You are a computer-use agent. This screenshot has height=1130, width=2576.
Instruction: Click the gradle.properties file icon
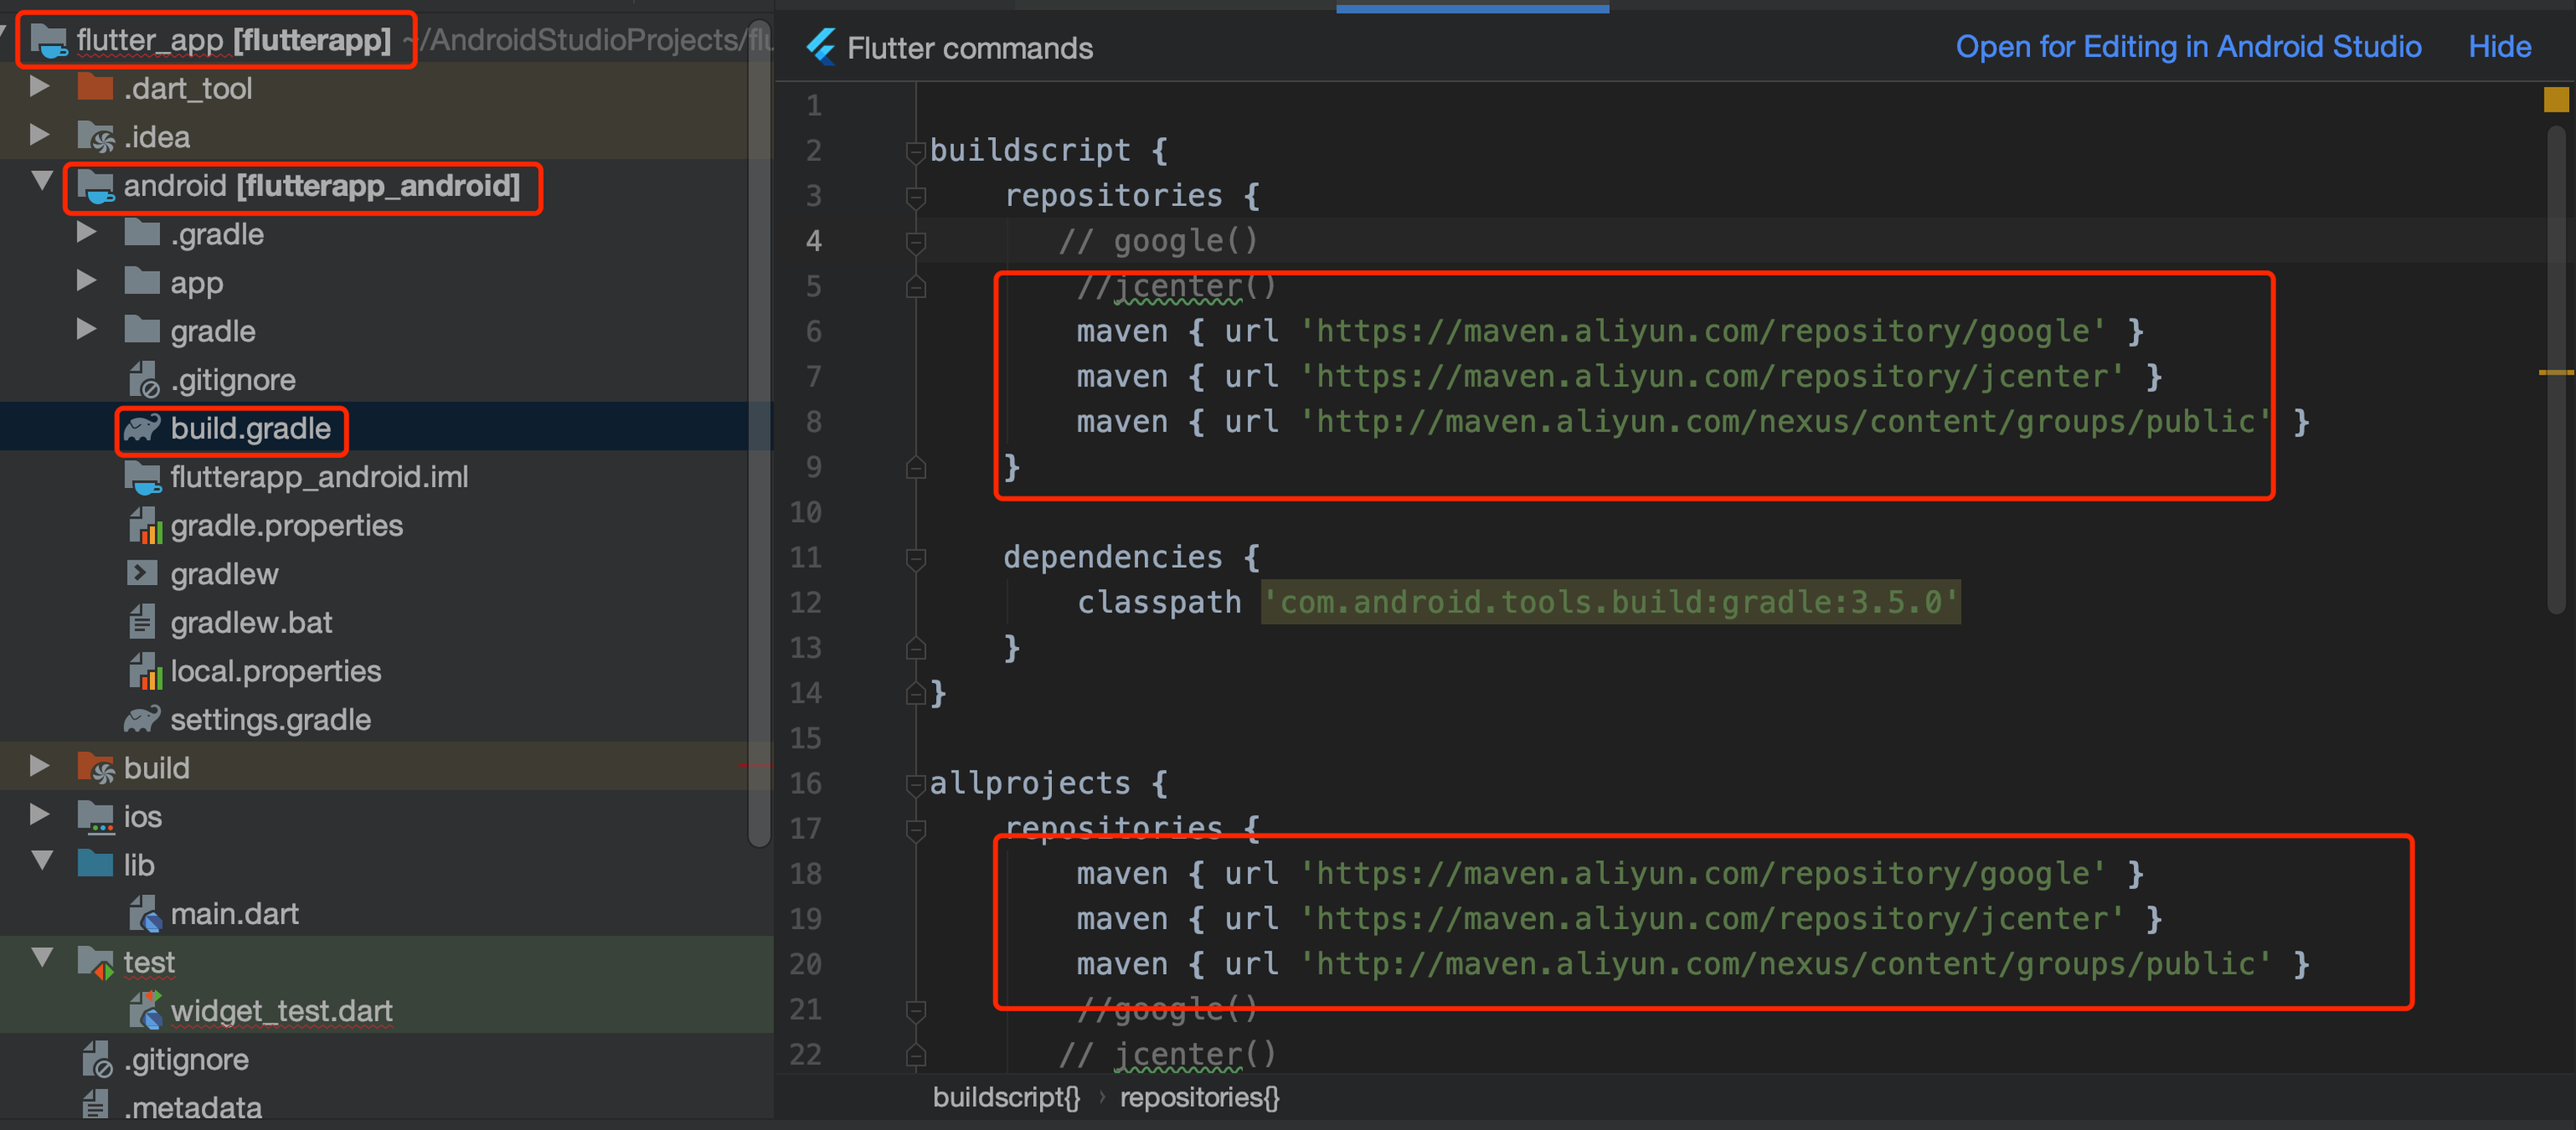point(144,526)
